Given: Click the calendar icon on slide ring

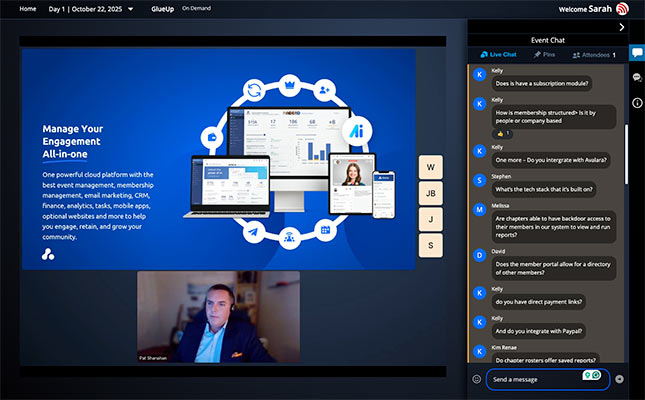Looking at the screenshot, I should click(x=325, y=230).
